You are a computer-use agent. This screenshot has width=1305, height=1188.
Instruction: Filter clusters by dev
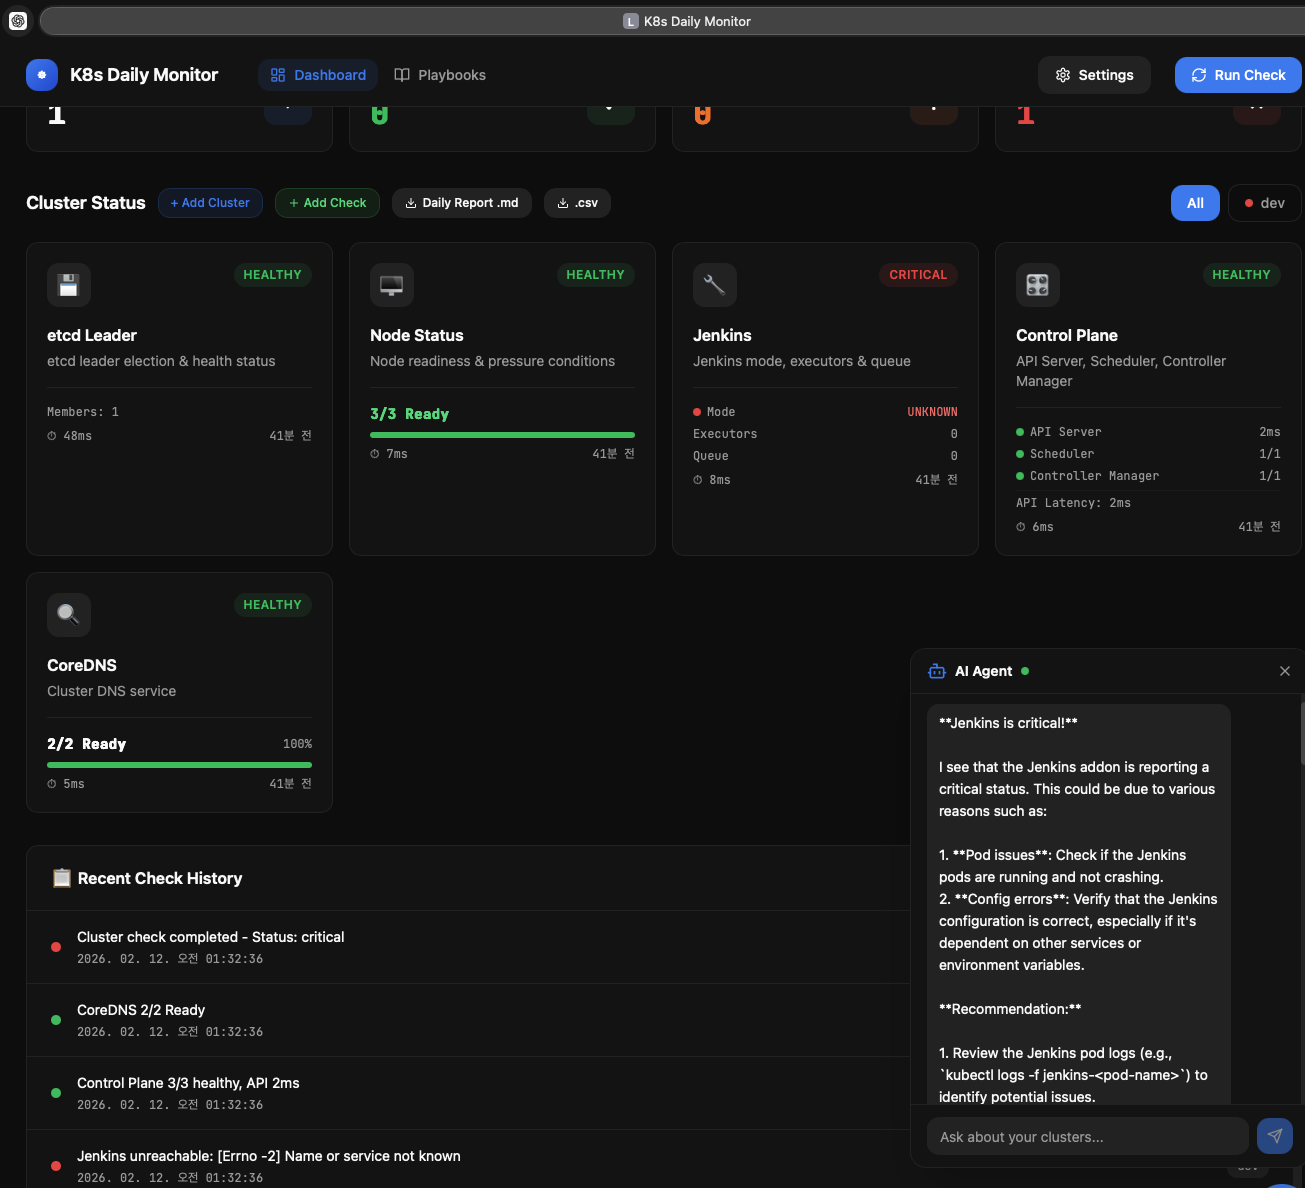(1265, 203)
